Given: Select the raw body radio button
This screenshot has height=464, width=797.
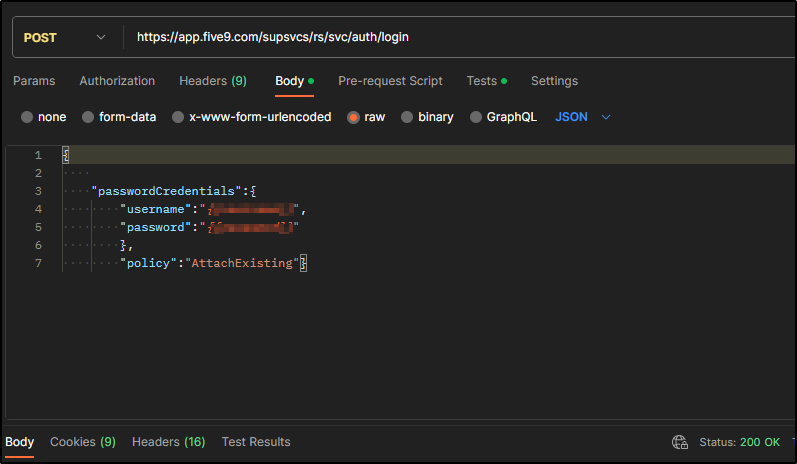Looking at the screenshot, I should pos(353,117).
